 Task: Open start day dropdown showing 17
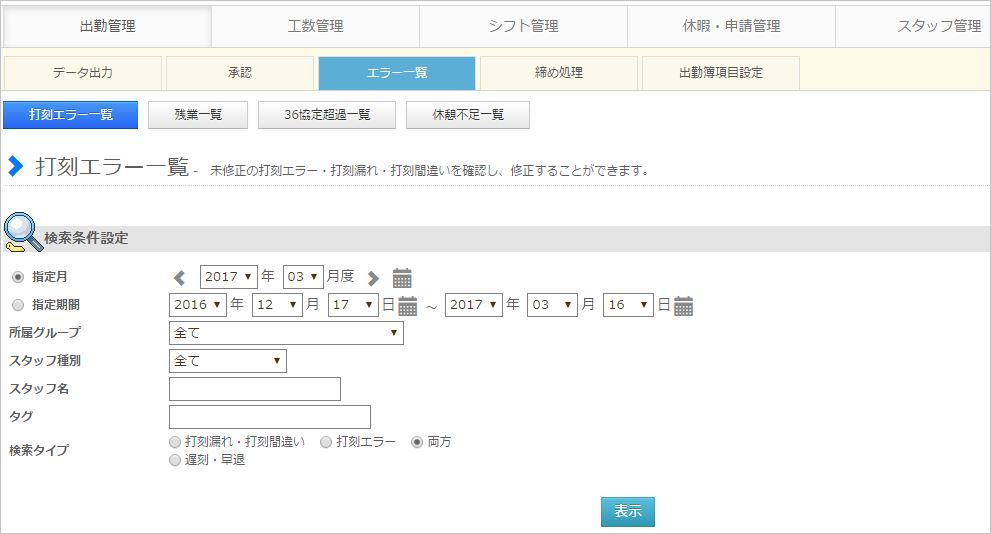pyautogui.click(x=353, y=305)
